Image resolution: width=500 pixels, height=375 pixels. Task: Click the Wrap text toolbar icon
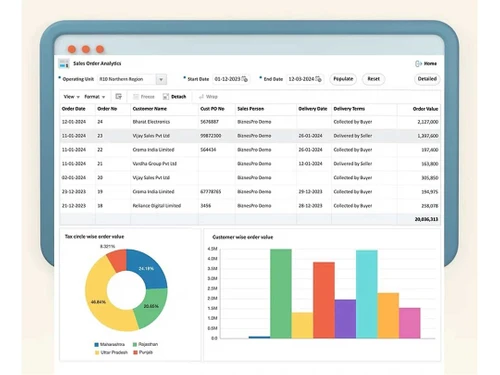[x=201, y=97]
